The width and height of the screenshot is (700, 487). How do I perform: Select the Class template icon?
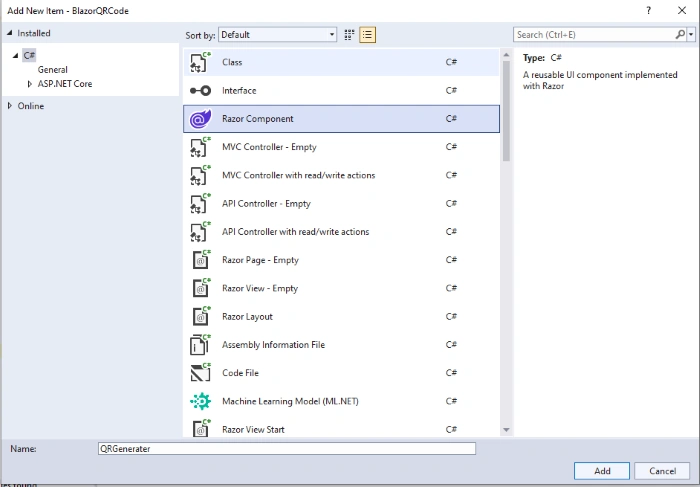point(200,62)
